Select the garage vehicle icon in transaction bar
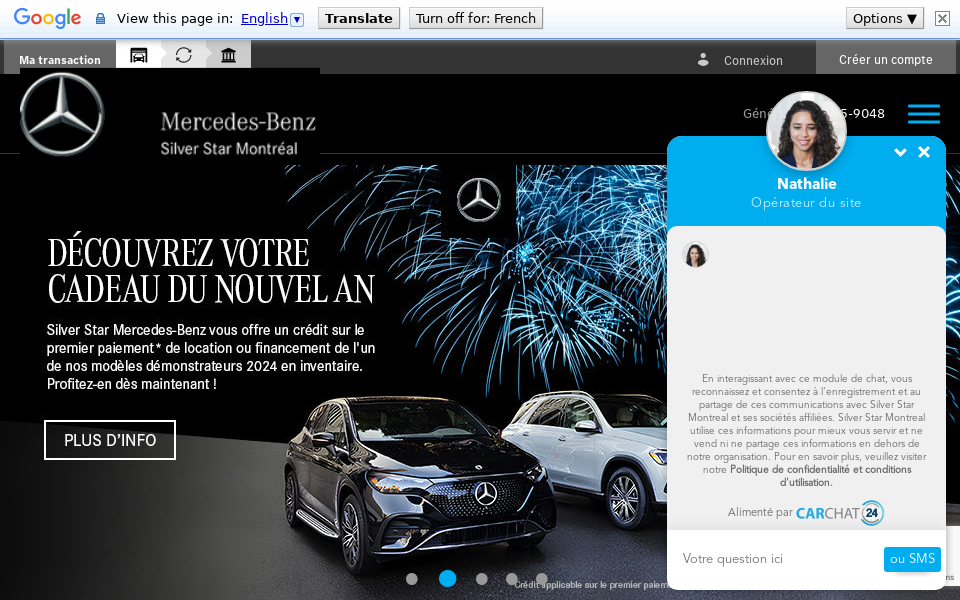This screenshot has width=960, height=600. [139, 55]
